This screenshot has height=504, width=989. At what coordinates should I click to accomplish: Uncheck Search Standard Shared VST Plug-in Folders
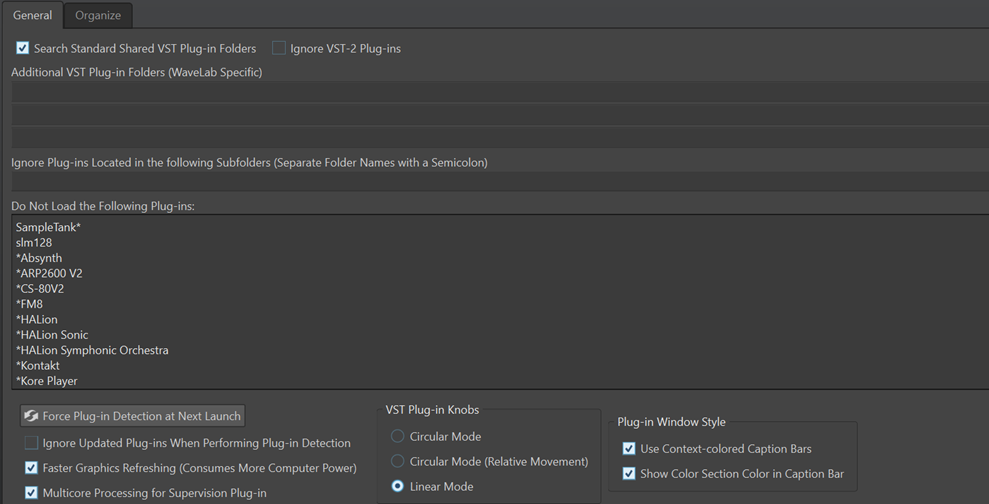pos(23,48)
